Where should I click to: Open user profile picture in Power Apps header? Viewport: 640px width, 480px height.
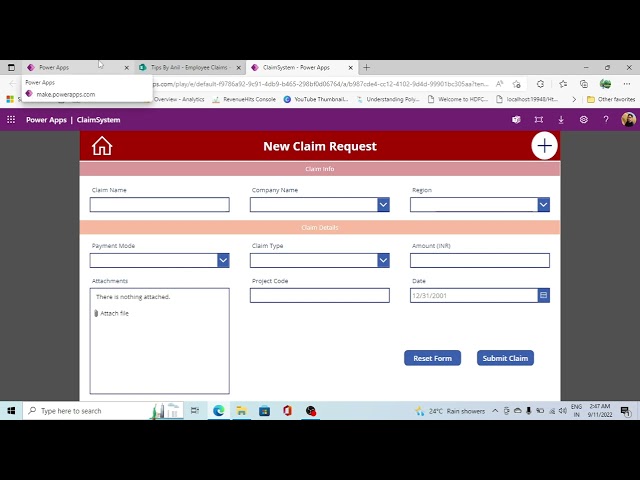628,120
